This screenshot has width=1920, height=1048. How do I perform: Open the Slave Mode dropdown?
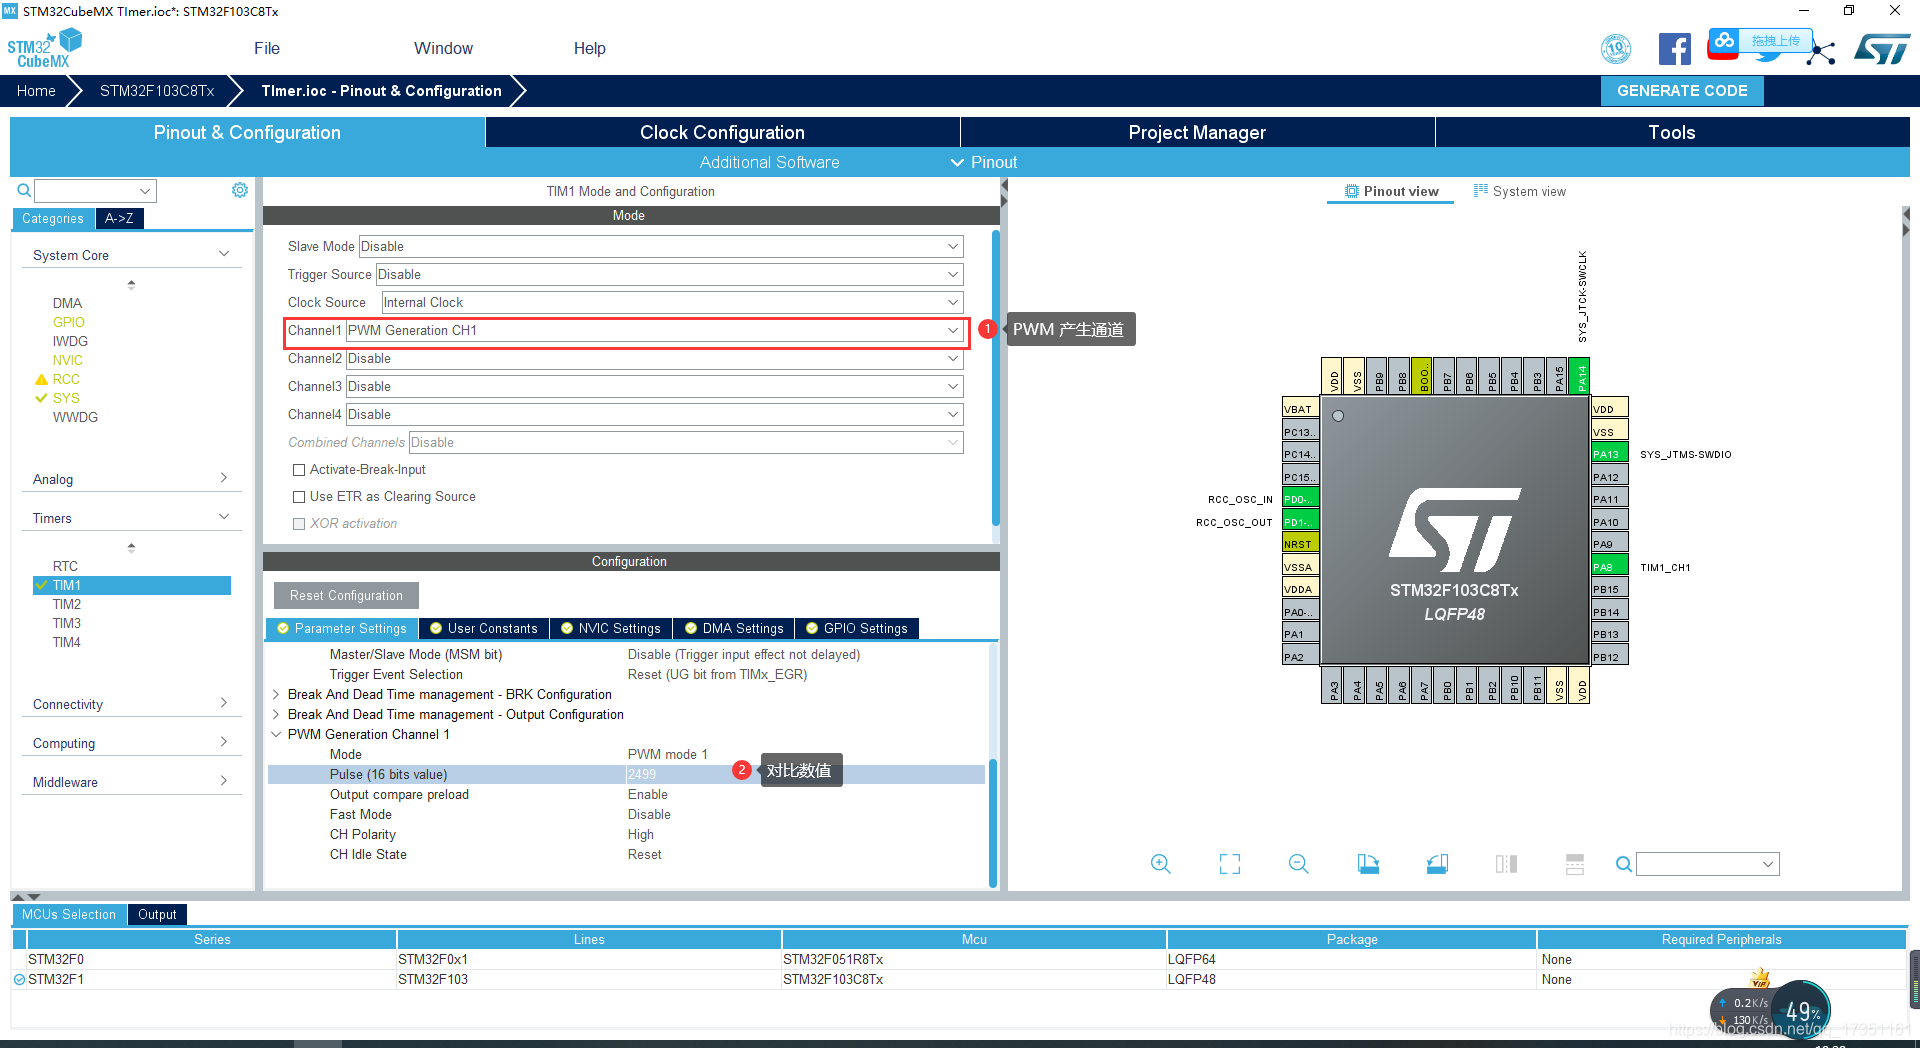point(660,246)
